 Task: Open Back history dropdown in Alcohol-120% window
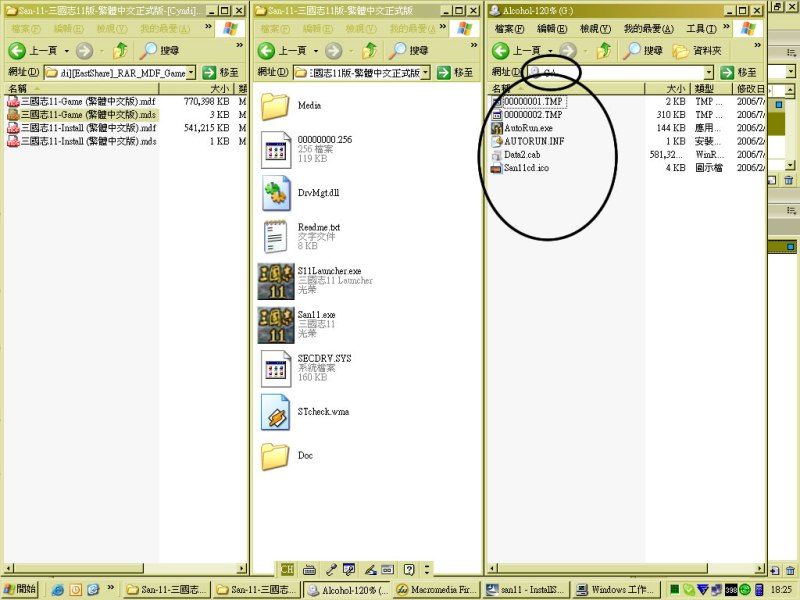(x=550, y=51)
